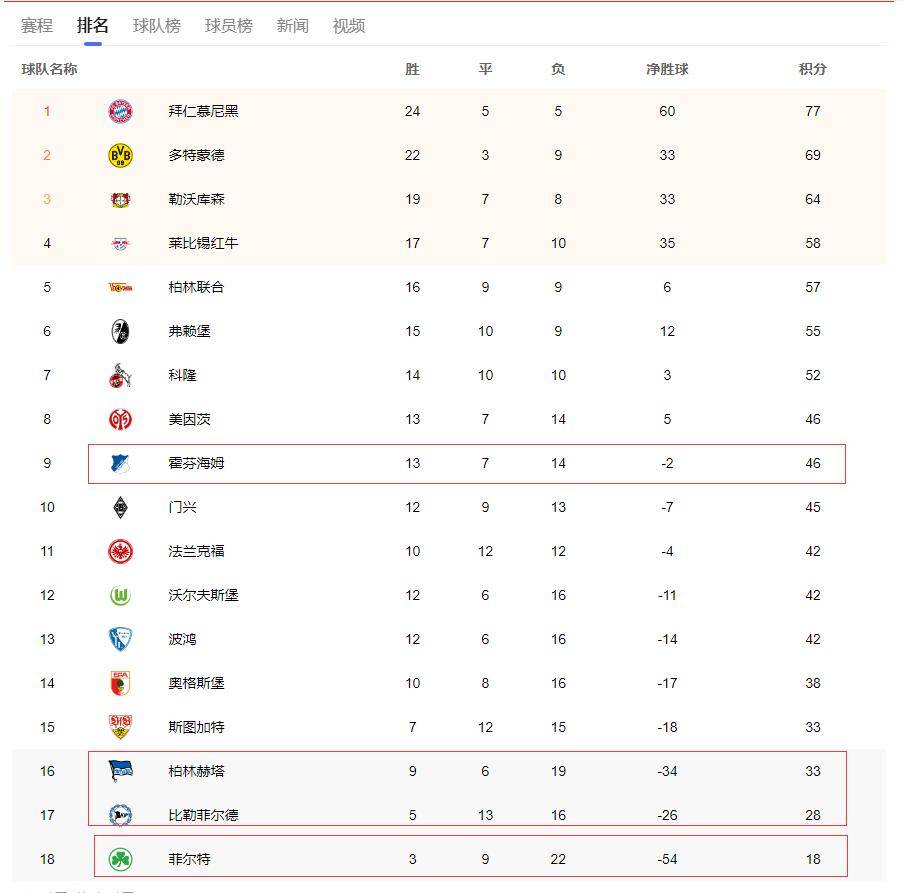
Task: Open the 视频 tab
Action: tap(349, 26)
